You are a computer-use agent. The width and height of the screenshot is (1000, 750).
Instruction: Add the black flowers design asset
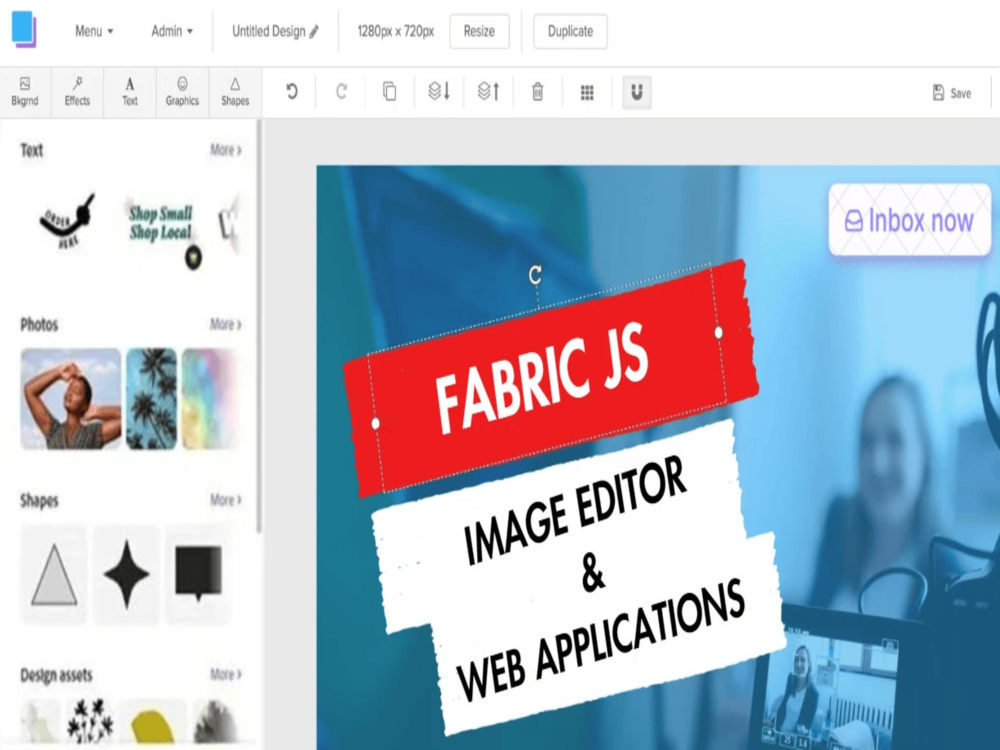91,721
